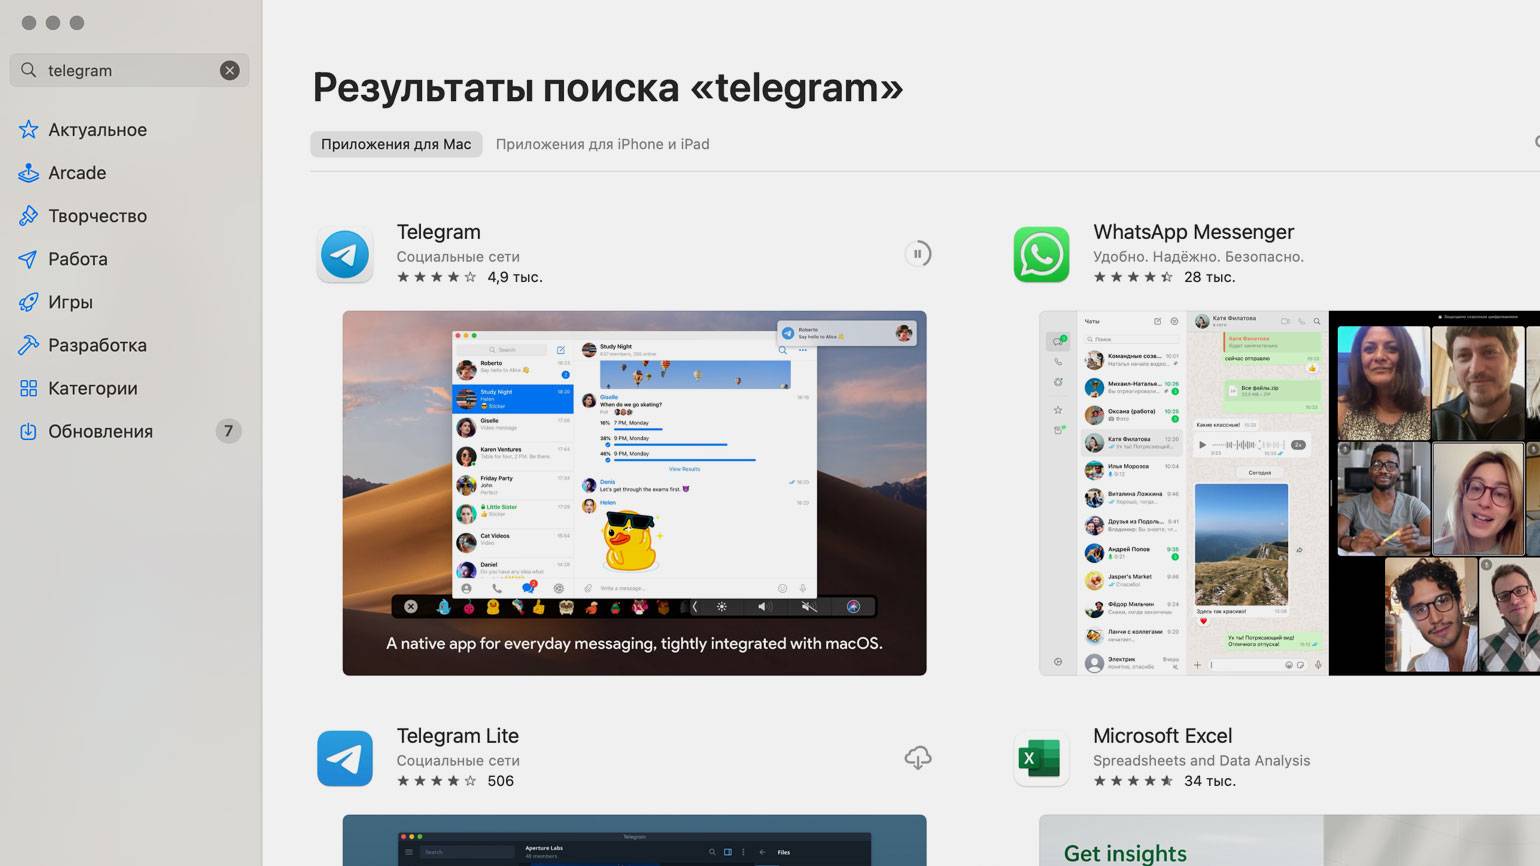Open the Работа section

click(78, 259)
